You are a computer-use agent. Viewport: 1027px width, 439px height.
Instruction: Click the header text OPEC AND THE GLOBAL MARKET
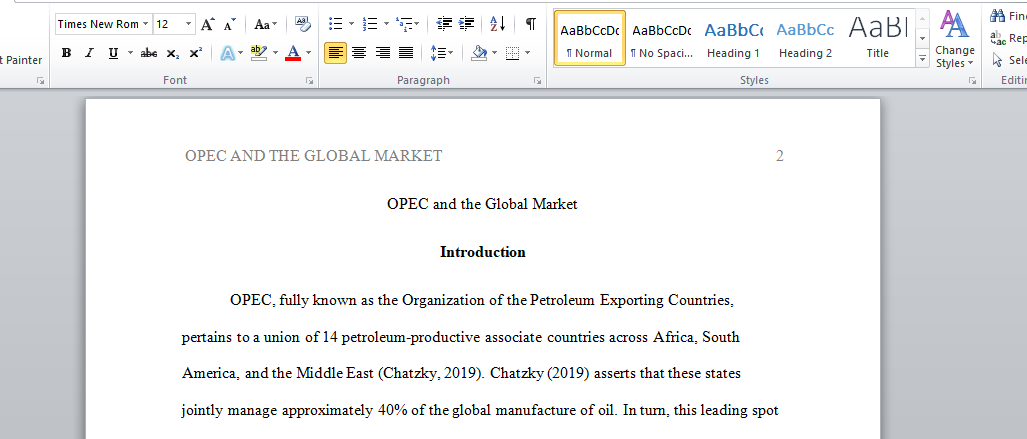click(x=314, y=156)
